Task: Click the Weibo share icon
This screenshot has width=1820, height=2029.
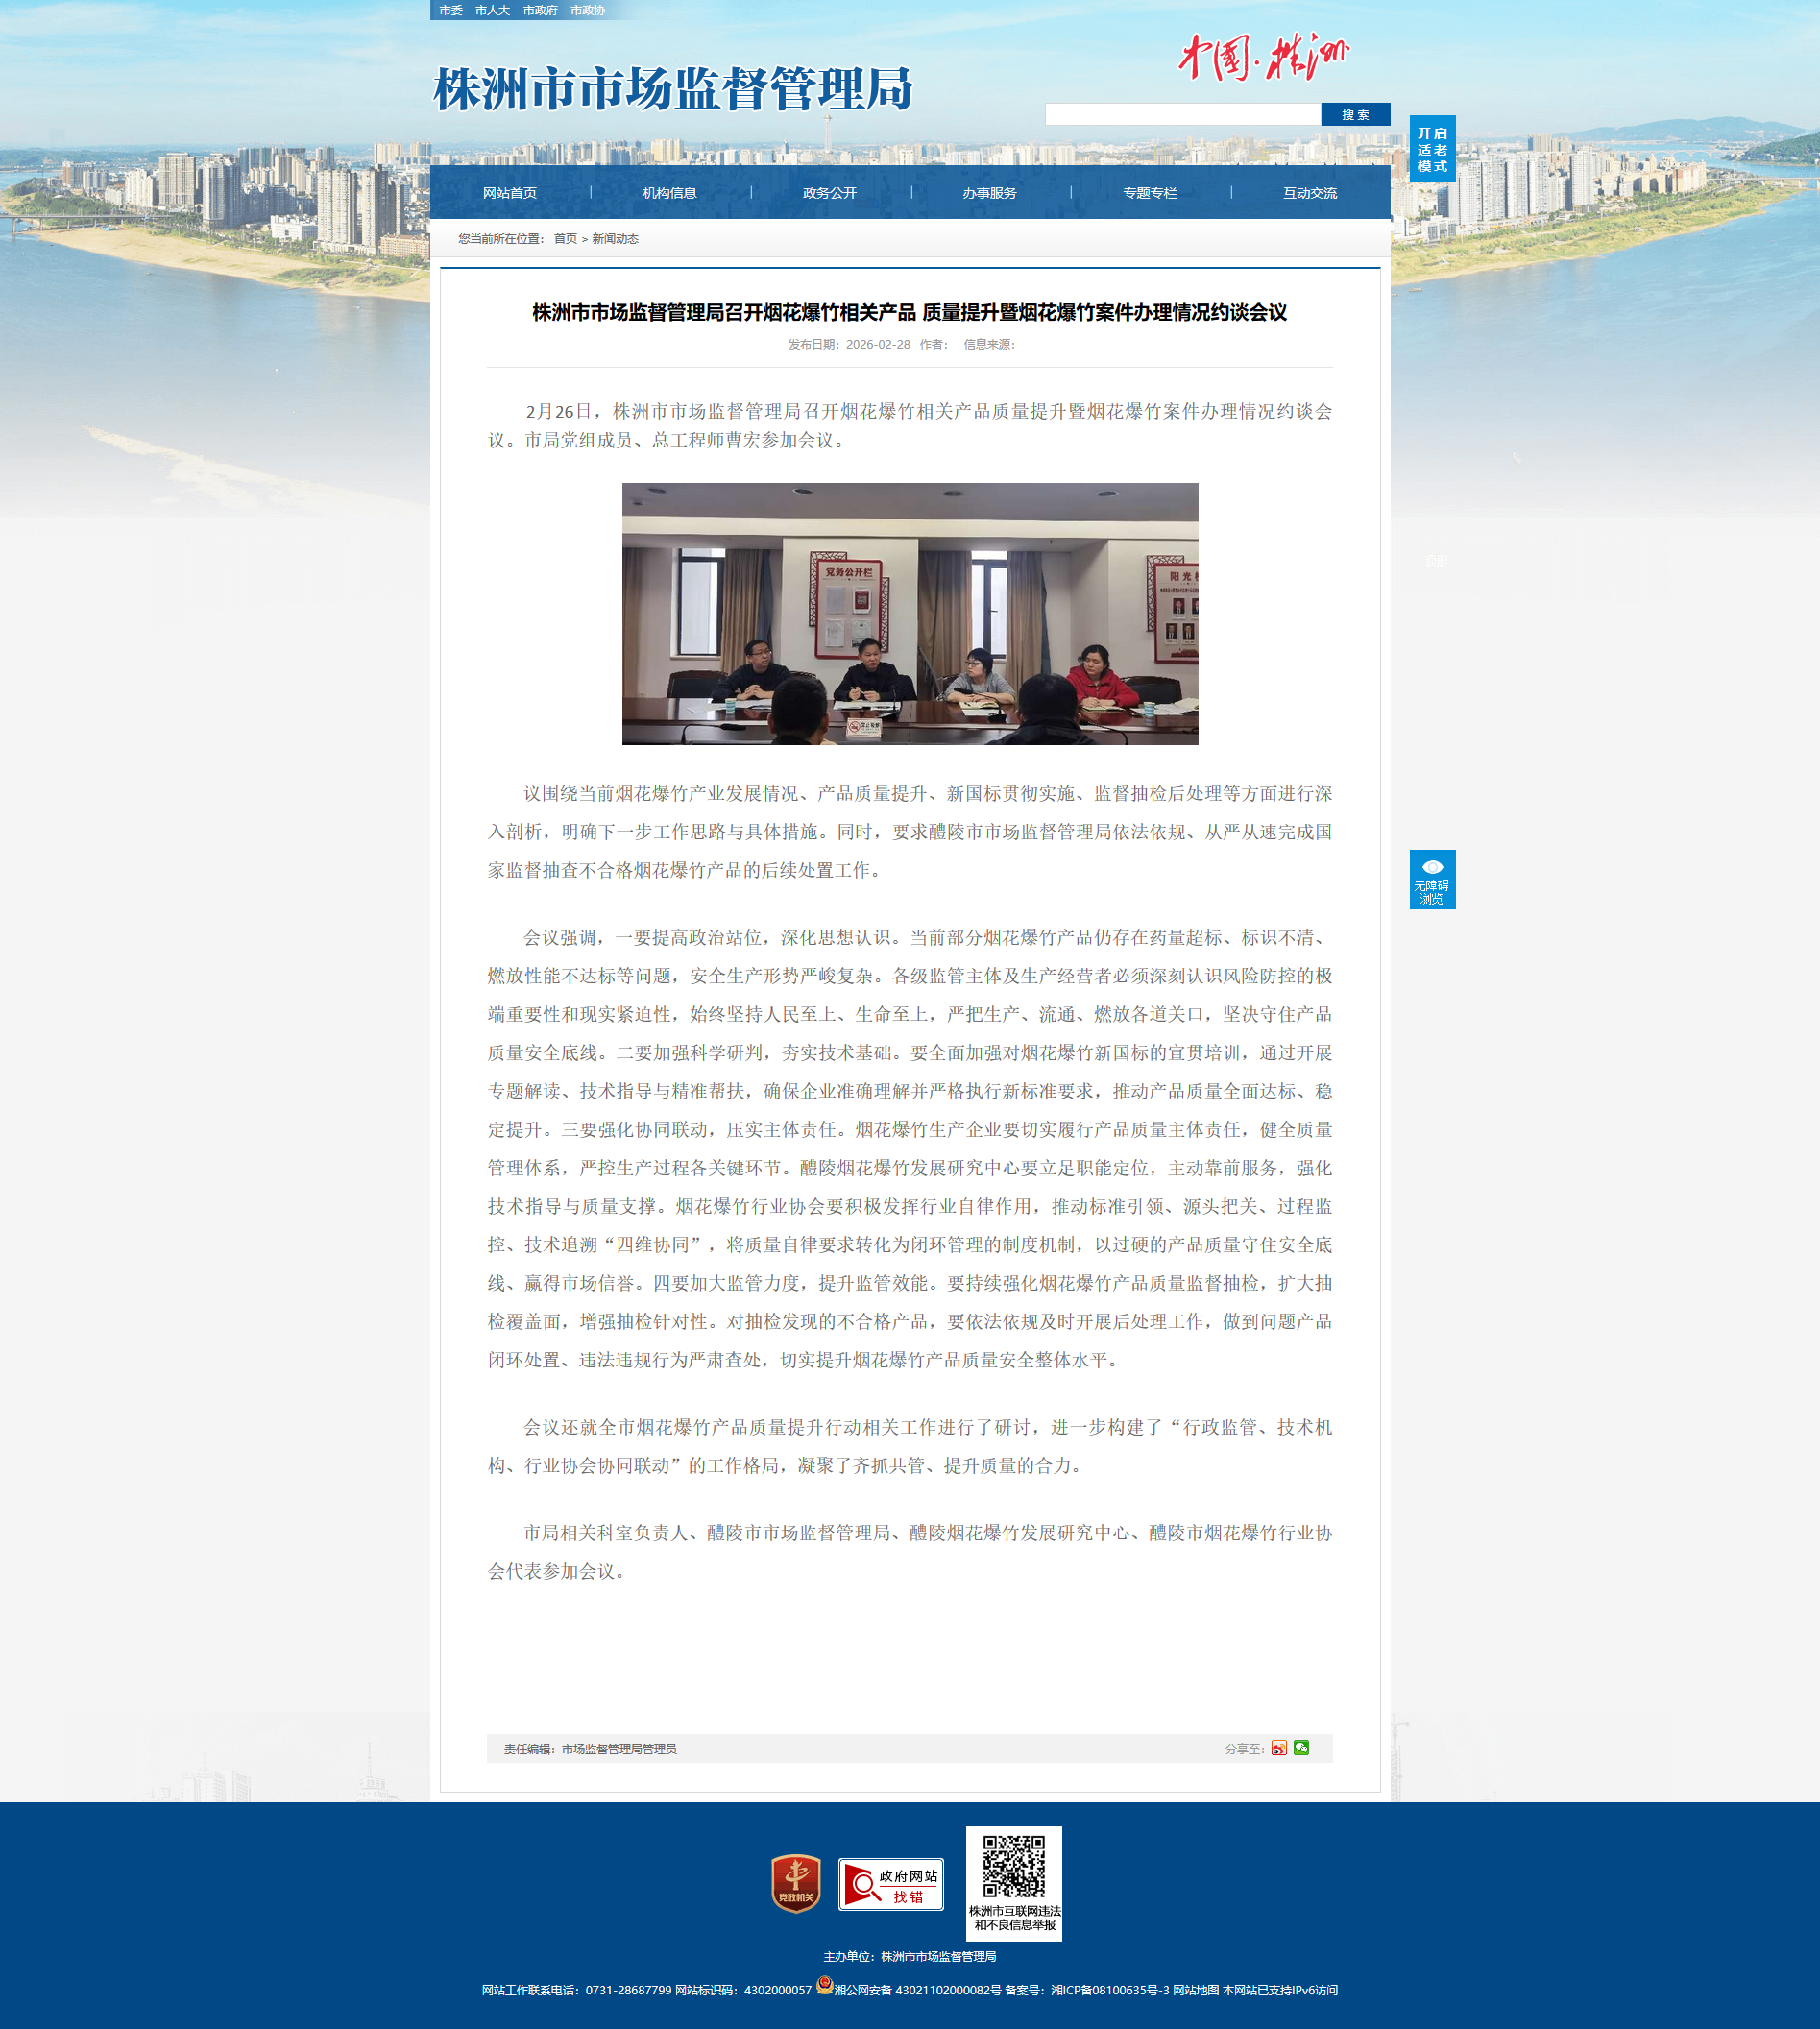Action: coord(1279,1748)
